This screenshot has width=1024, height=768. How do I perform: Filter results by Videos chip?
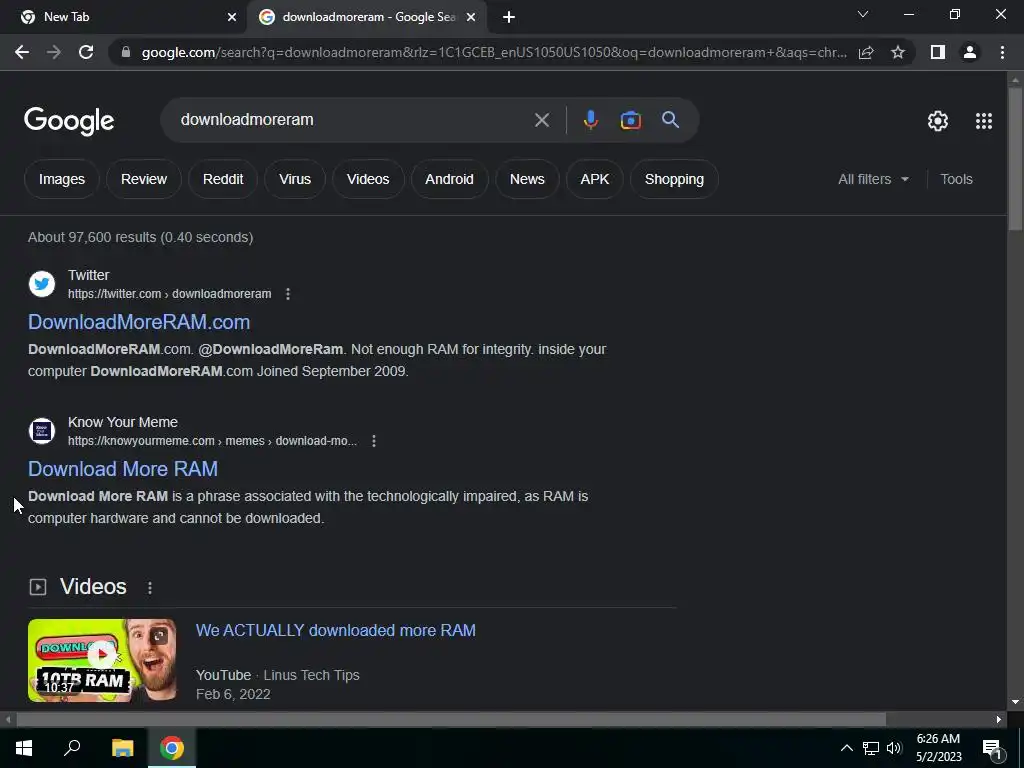click(368, 179)
